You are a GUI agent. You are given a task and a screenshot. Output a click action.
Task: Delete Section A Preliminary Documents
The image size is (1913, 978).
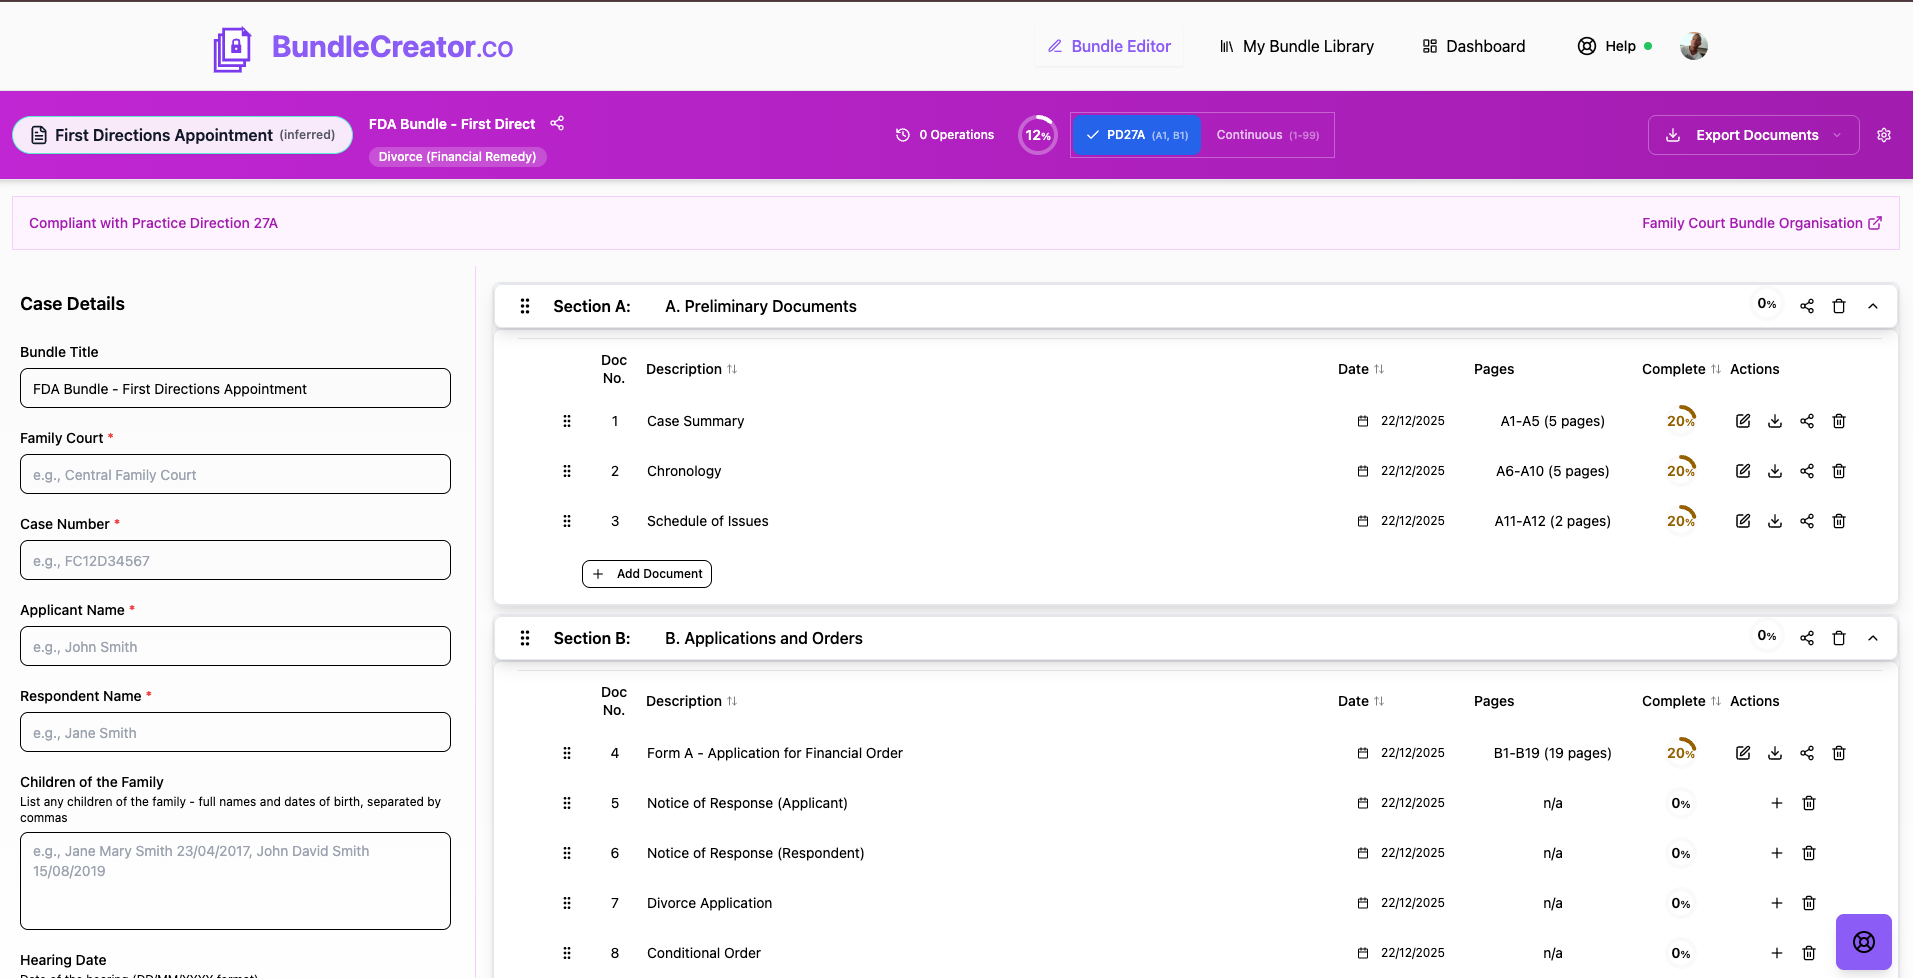[1839, 306]
